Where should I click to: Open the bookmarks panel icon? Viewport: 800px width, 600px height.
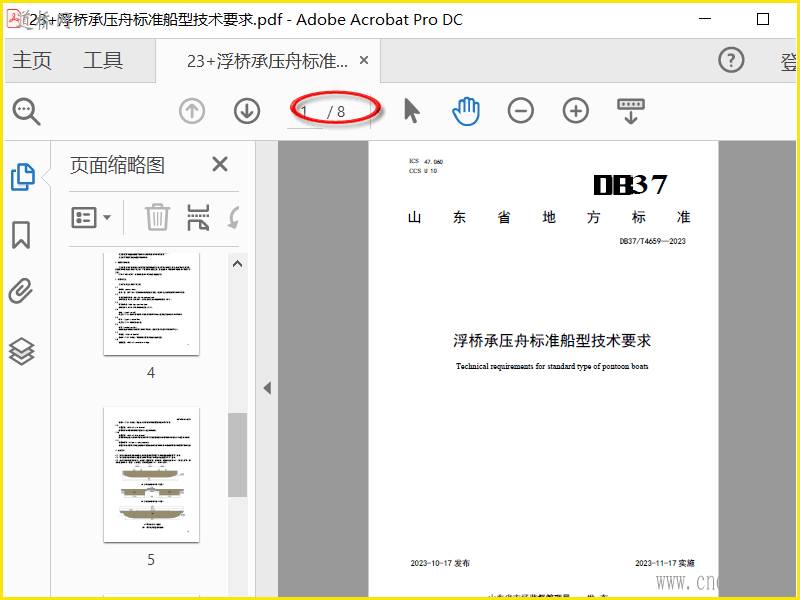pos(21,235)
